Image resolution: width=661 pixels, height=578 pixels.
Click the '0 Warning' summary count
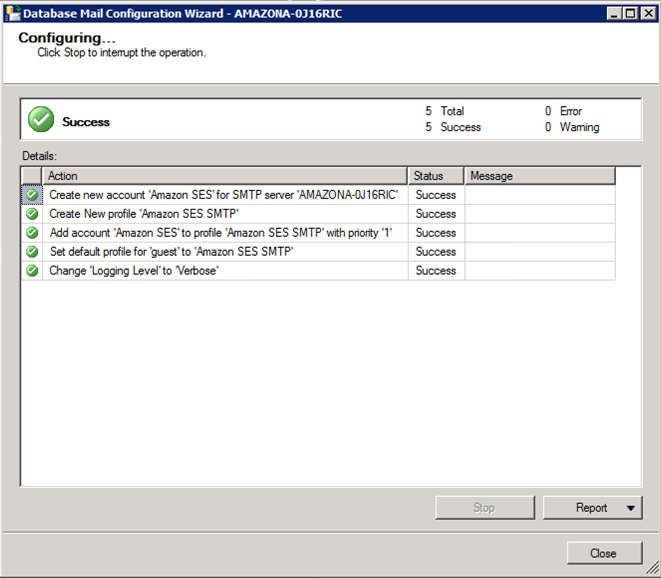pyautogui.click(x=572, y=127)
